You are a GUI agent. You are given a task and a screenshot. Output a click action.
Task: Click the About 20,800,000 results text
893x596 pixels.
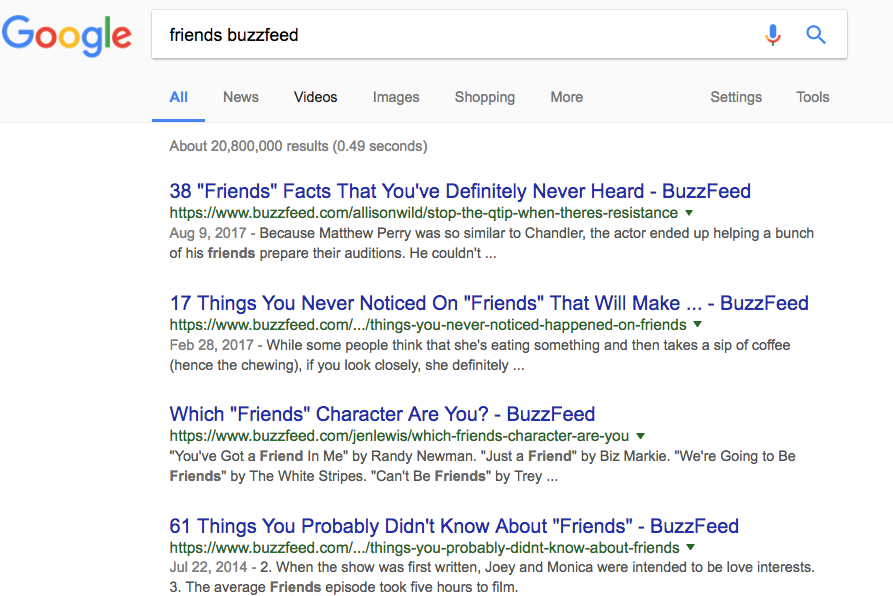click(298, 146)
